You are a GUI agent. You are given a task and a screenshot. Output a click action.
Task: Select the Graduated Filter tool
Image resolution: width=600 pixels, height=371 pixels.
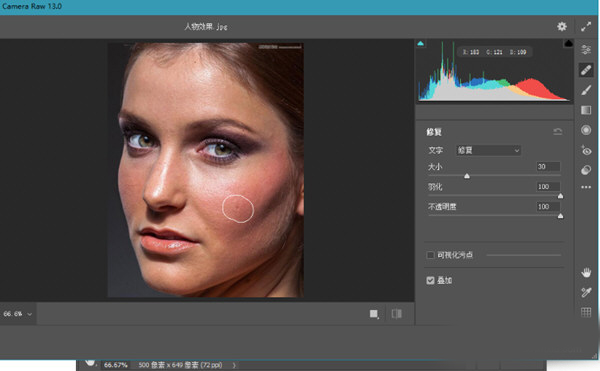point(586,110)
